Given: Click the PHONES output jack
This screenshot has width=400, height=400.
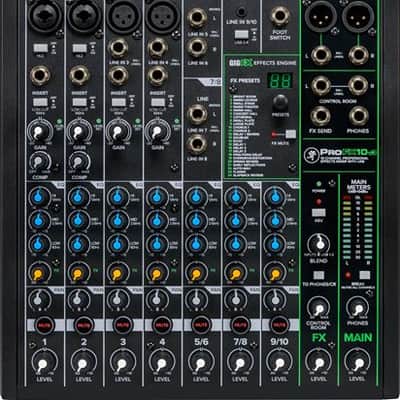Looking at the screenshot, I should (x=359, y=116).
